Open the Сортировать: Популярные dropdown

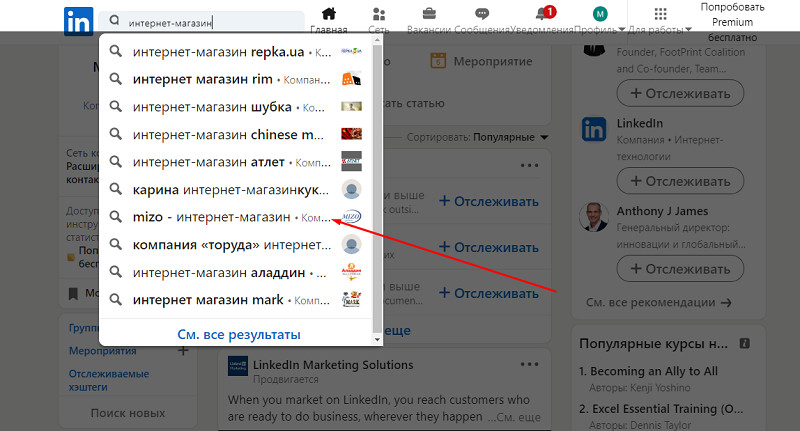coord(478,137)
